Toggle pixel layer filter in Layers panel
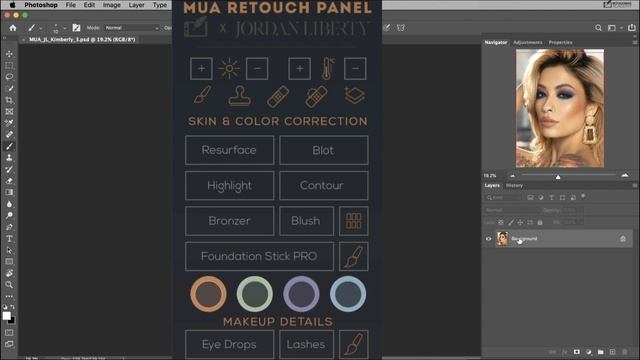This screenshot has height=360, width=640. coord(530,198)
